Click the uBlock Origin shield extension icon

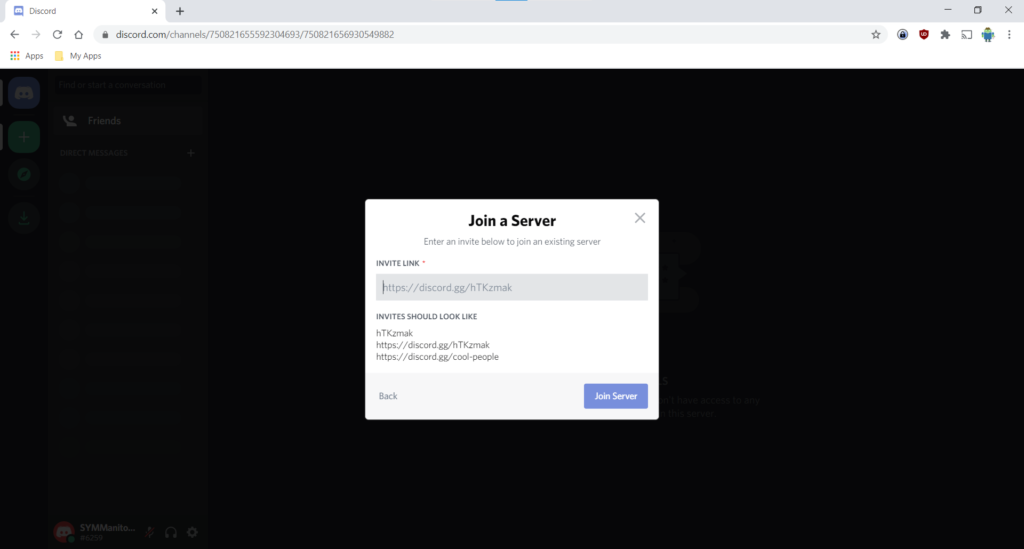click(x=923, y=35)
